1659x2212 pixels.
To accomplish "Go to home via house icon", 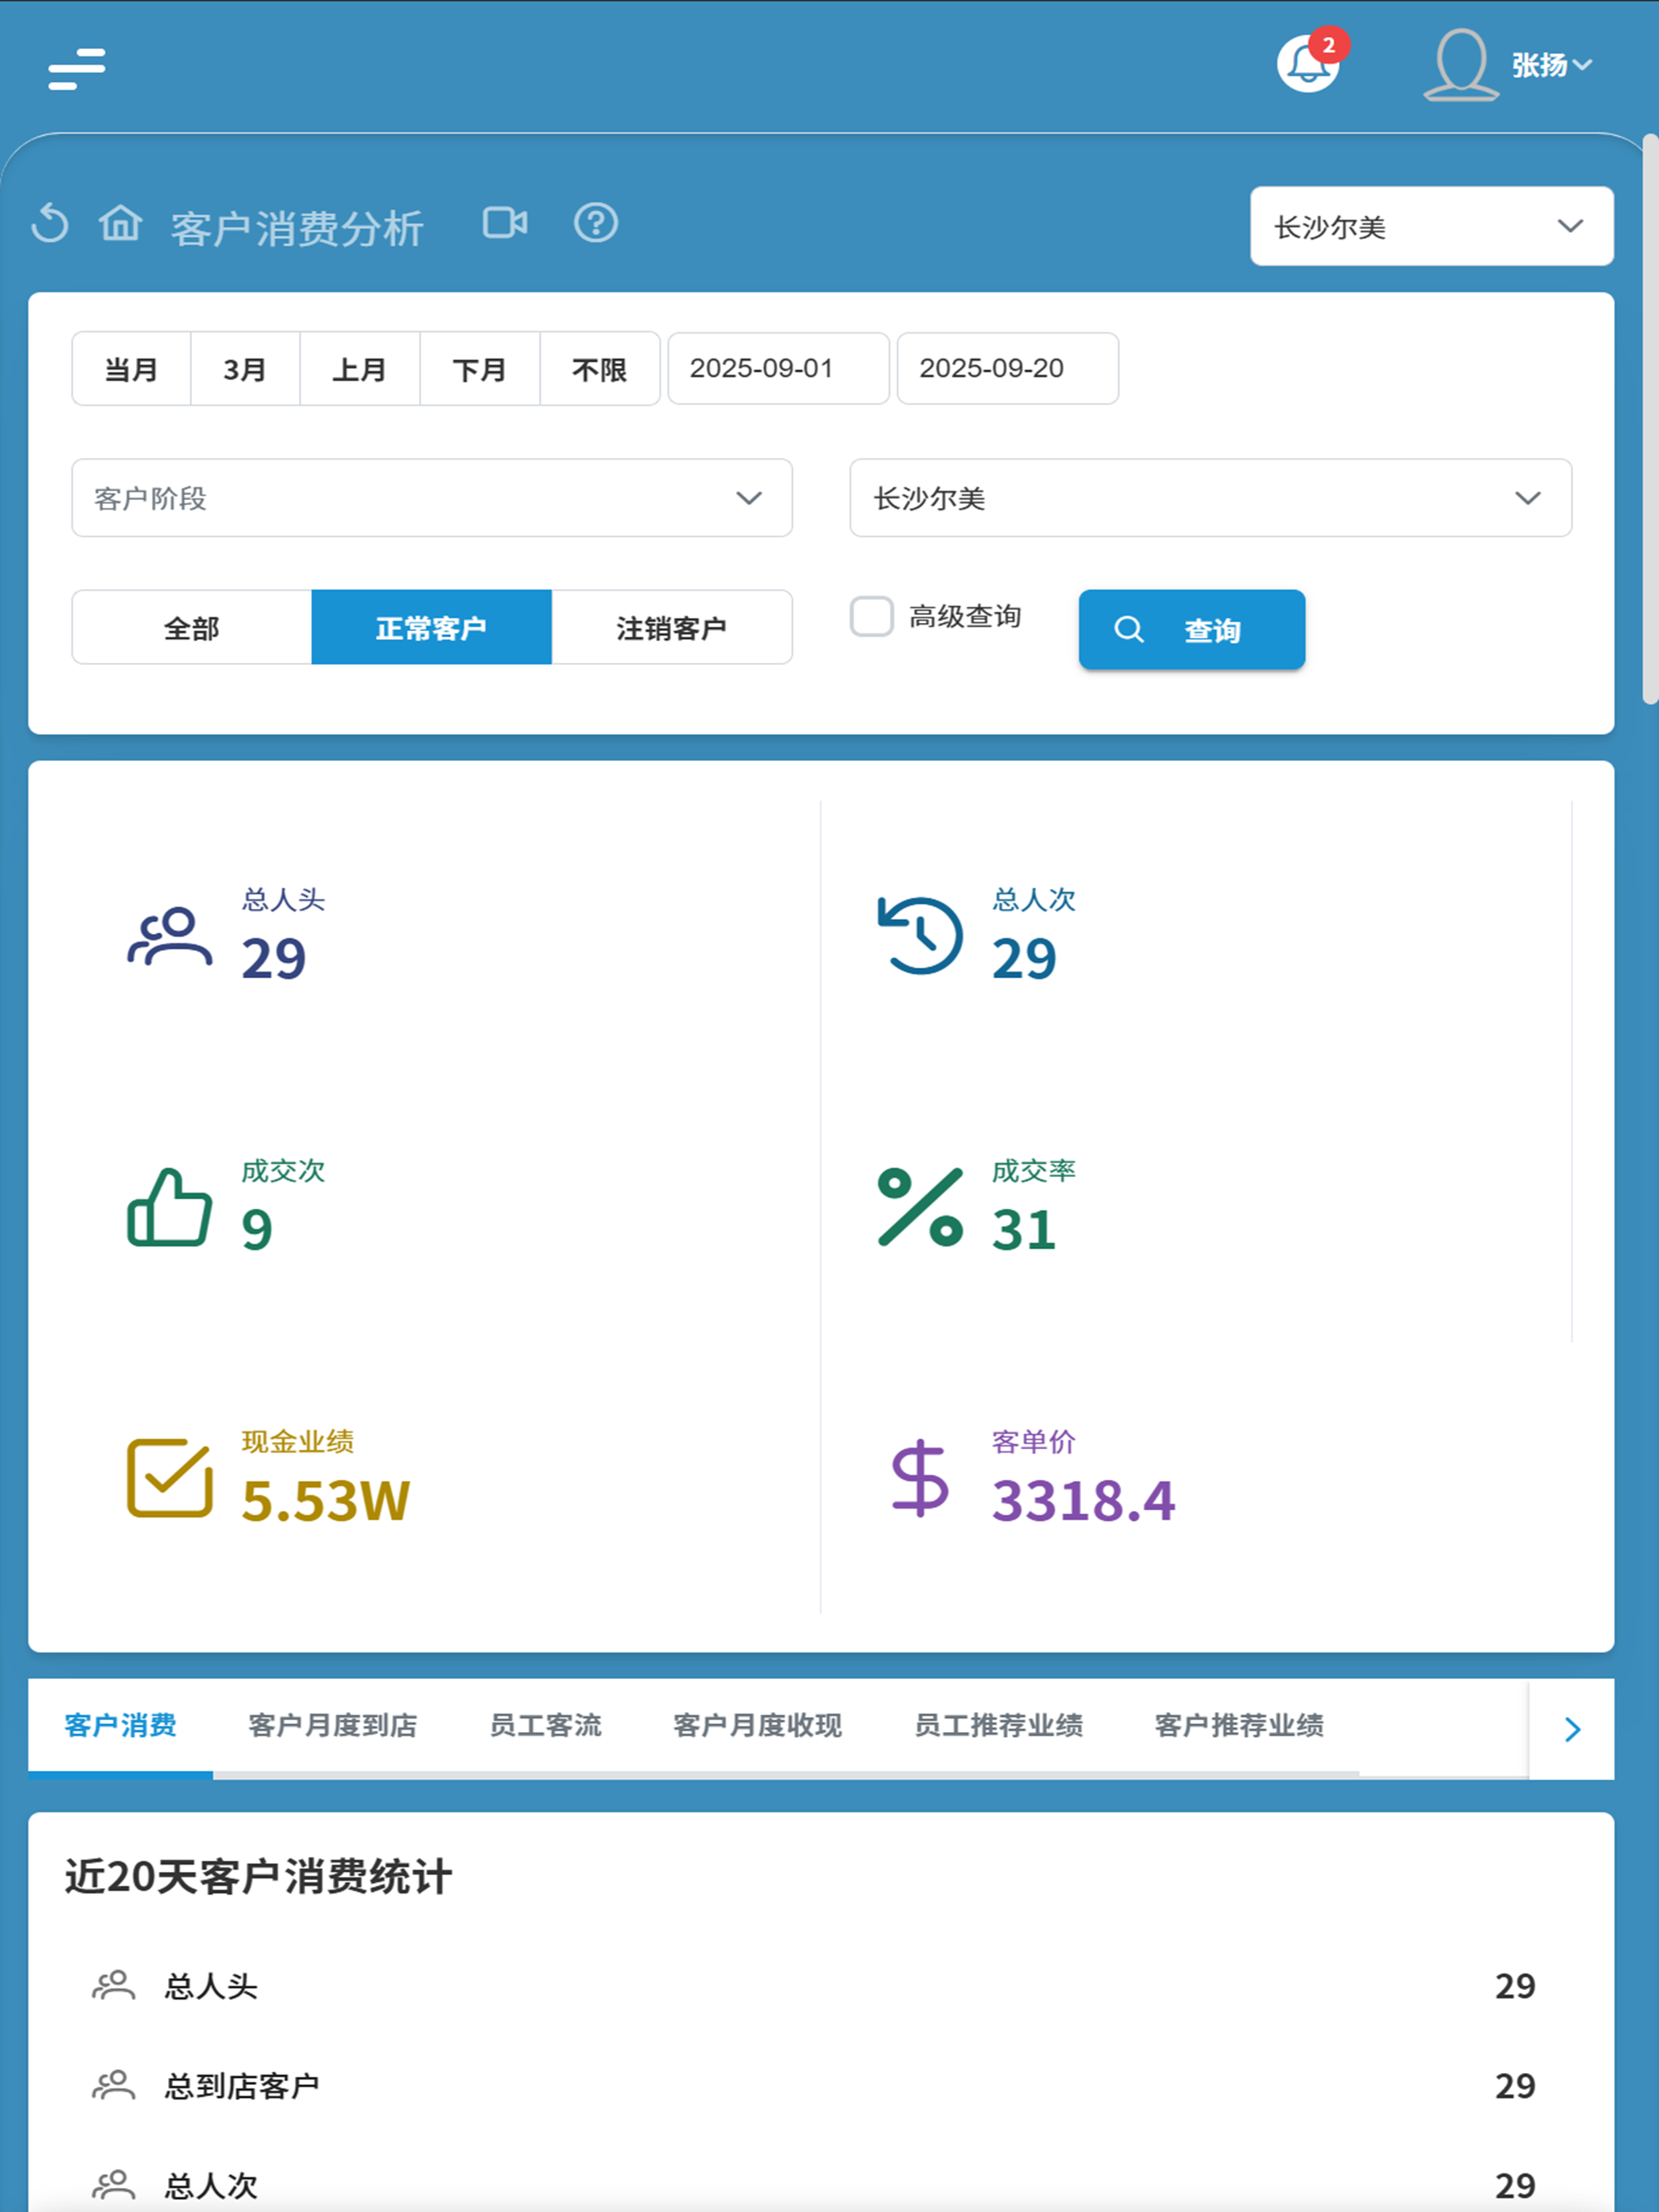I will coord(120,223).
